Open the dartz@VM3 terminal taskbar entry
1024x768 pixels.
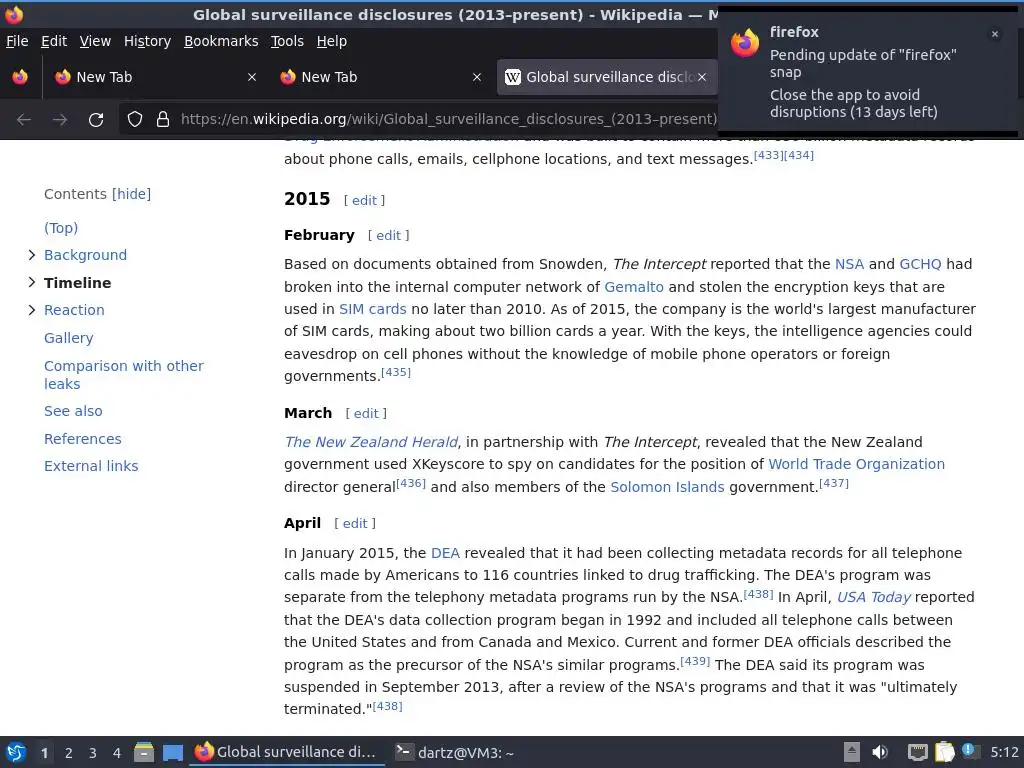[456, 753]
